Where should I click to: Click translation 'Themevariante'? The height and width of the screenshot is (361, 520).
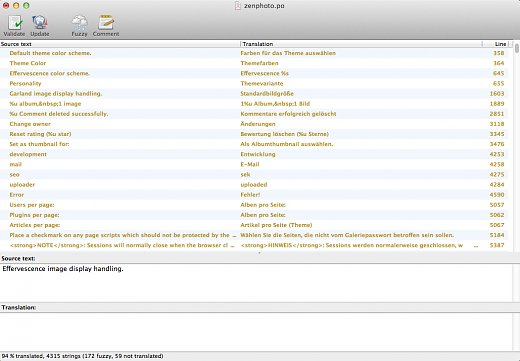[x=262, y=83]
